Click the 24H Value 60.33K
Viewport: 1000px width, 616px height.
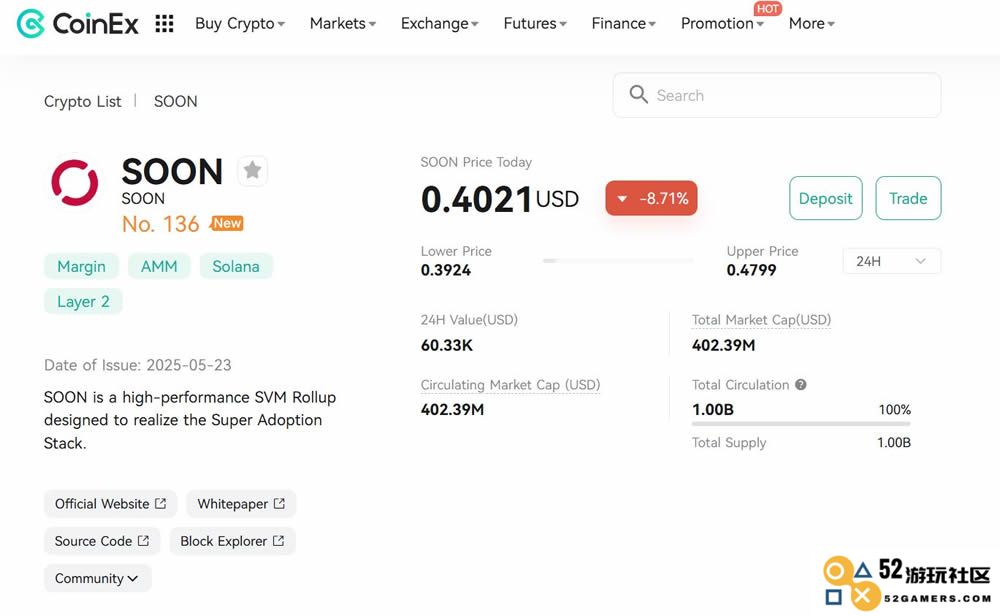pyautogui.click(x=447, y=345)
